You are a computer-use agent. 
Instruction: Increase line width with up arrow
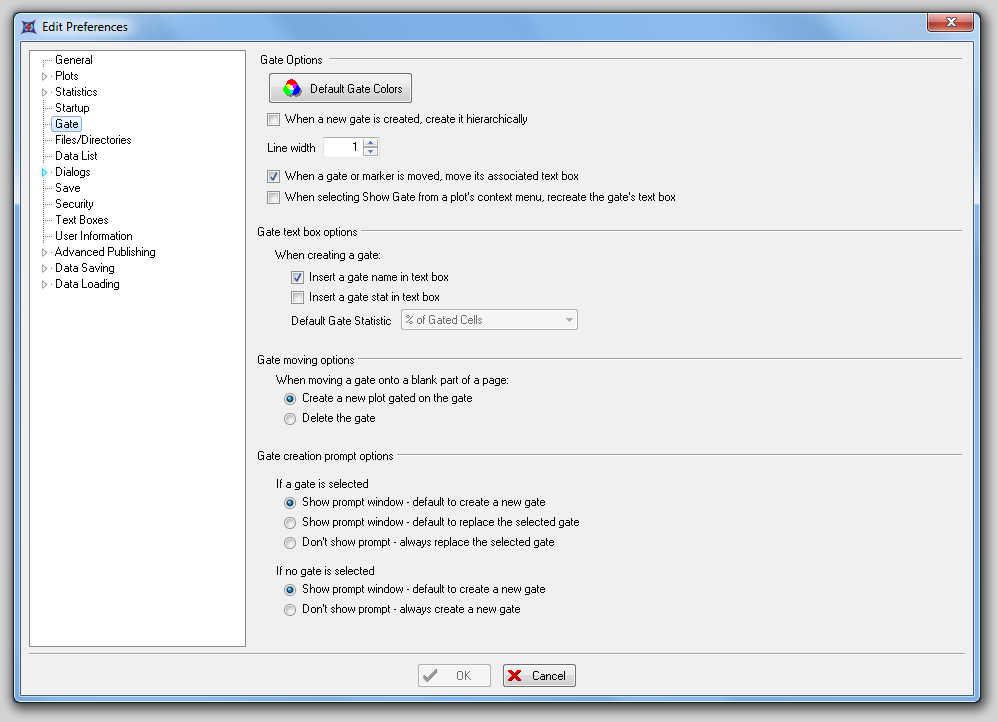click(371, 143)
